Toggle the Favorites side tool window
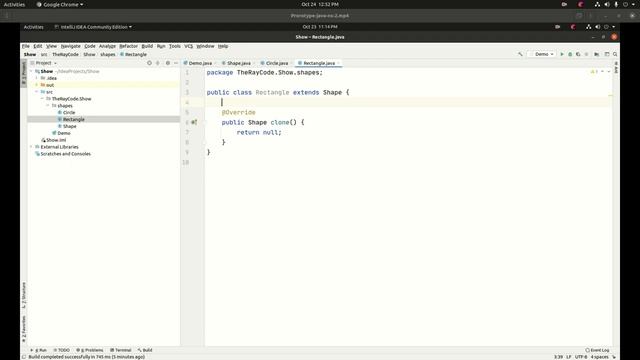The image size is (640, 360). tap(24, 329)
